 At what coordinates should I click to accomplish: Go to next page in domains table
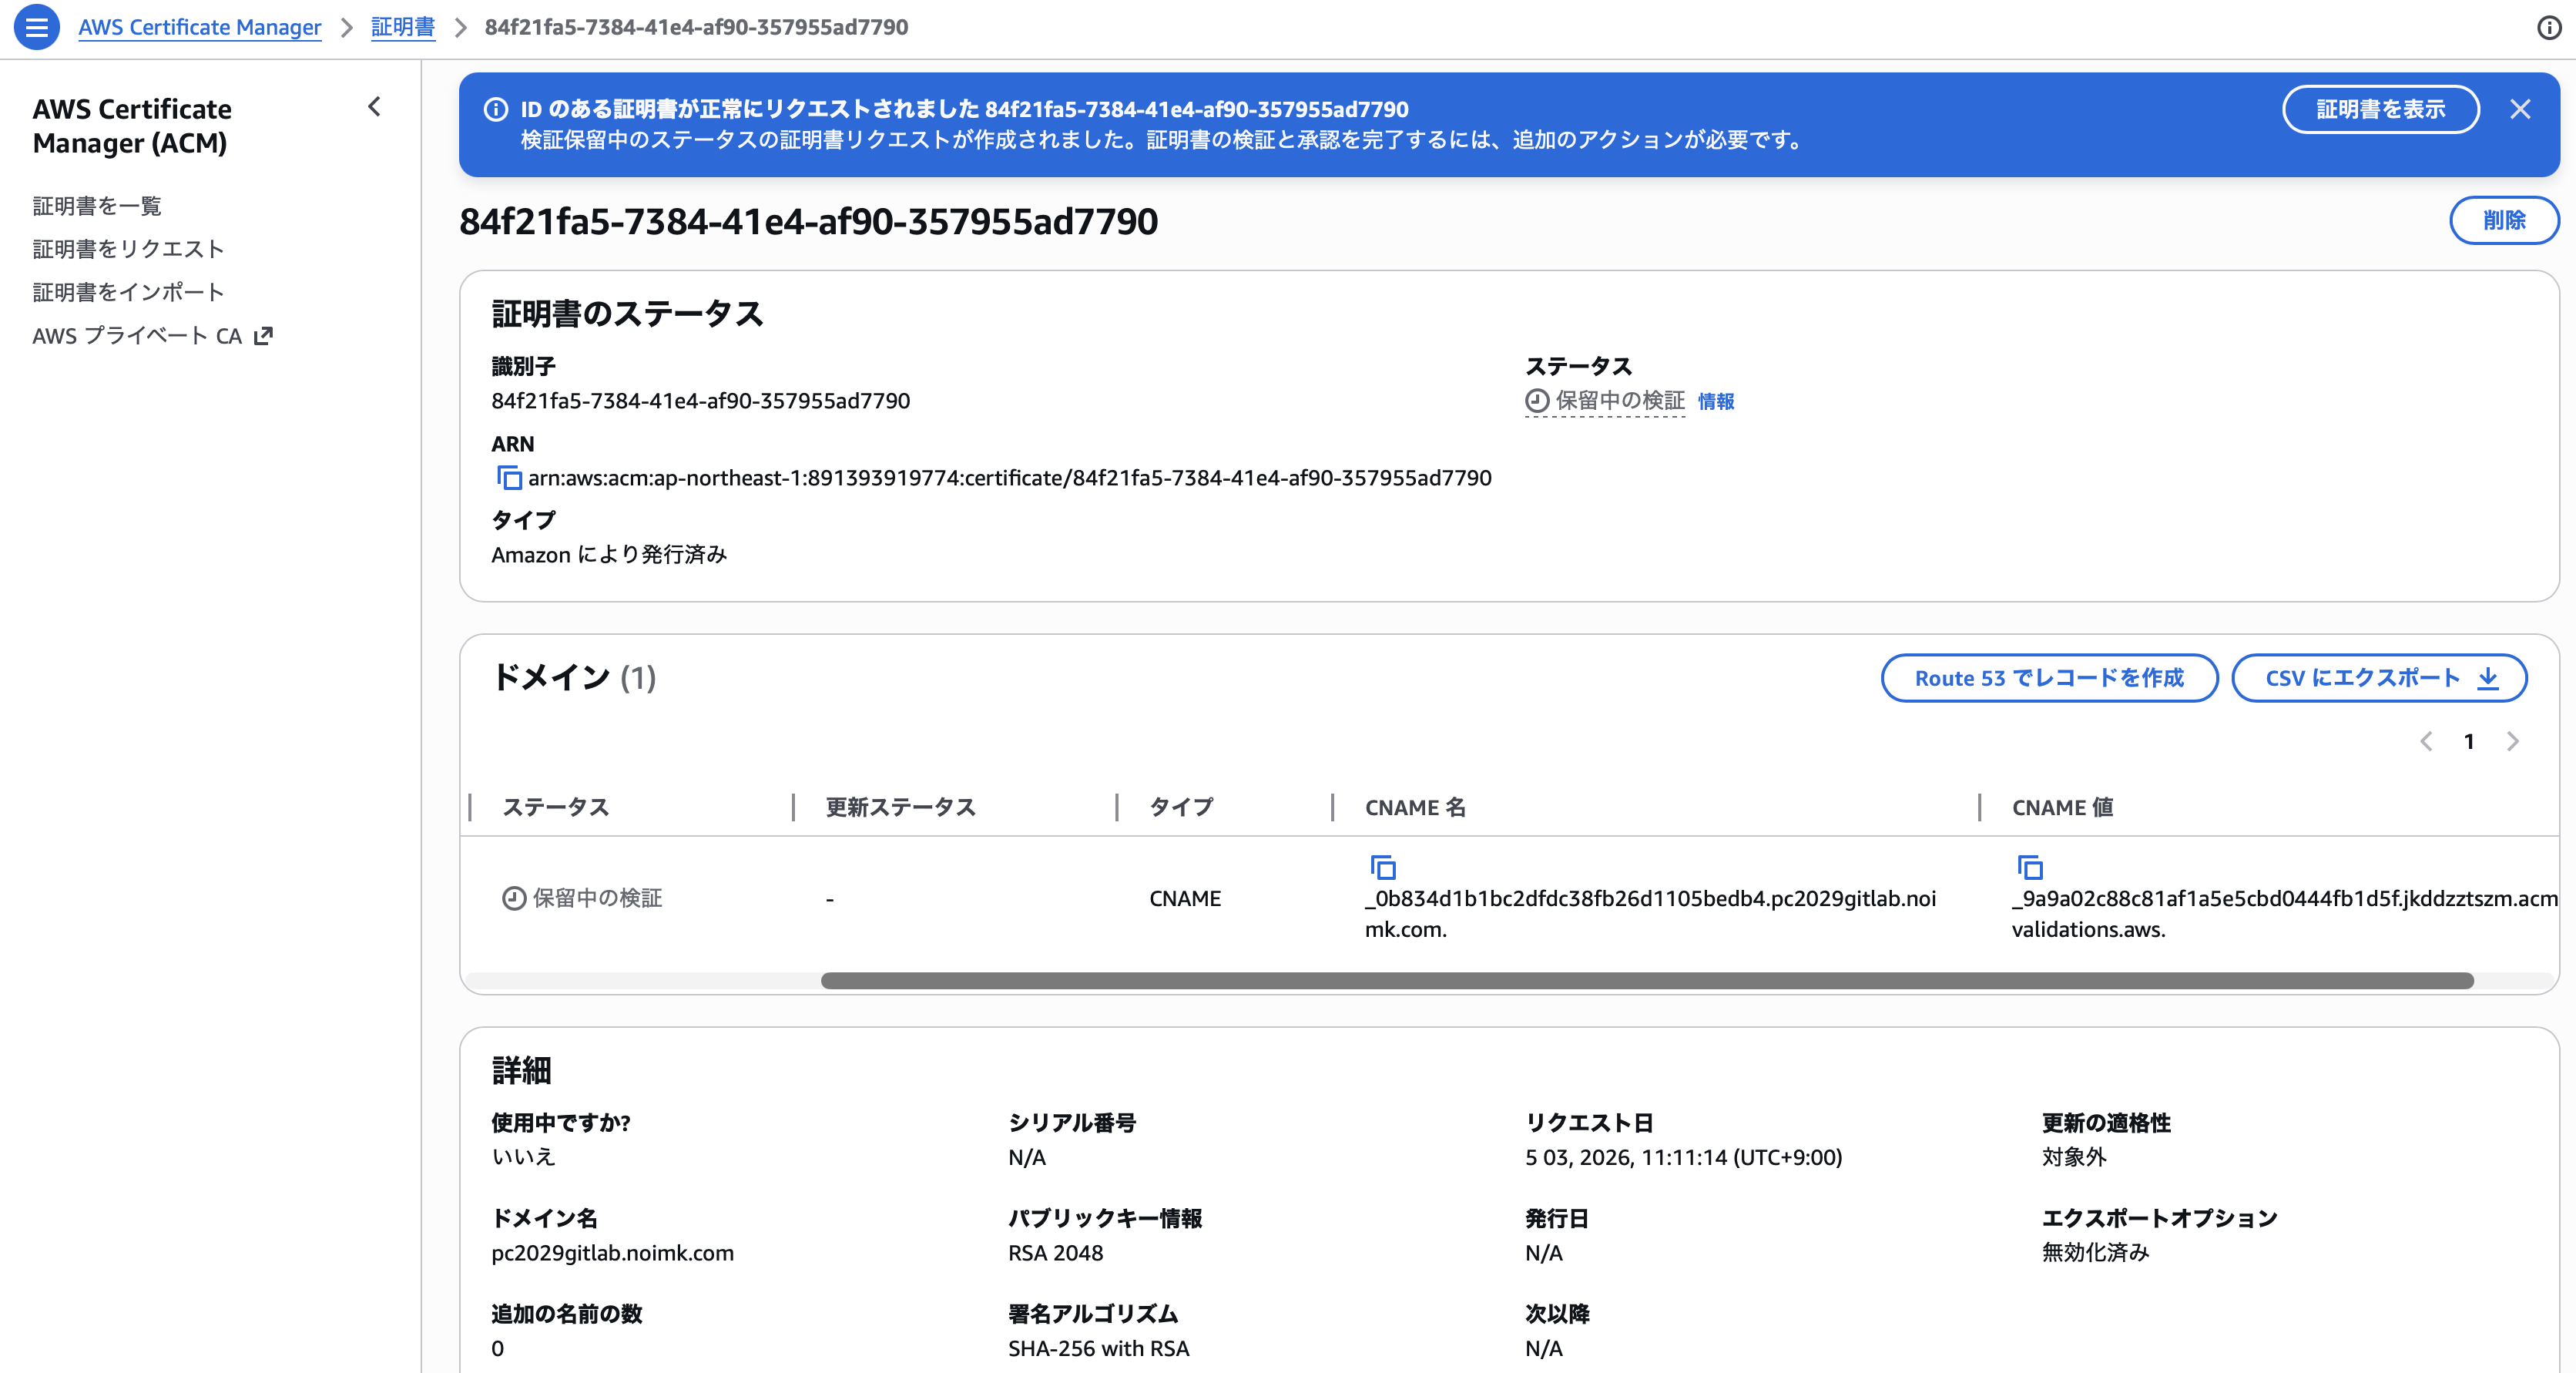coord(2512,741)
